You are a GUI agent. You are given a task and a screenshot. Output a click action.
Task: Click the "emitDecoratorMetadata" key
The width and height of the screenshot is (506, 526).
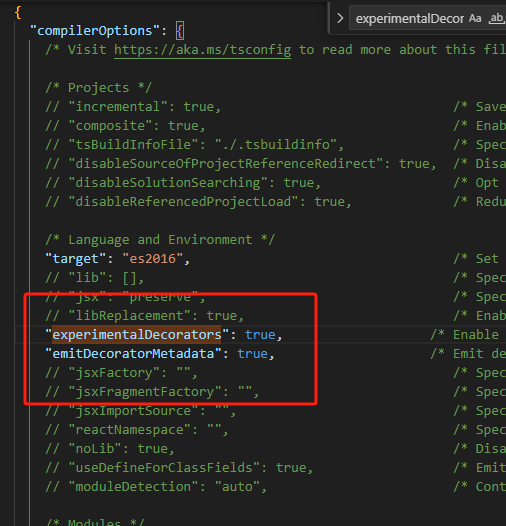coord(133,354)
